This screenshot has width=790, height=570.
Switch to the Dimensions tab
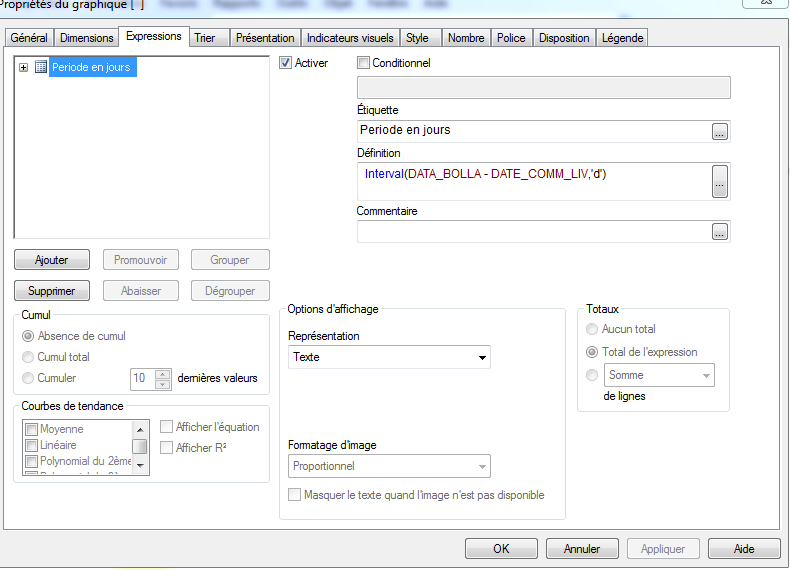87,38
